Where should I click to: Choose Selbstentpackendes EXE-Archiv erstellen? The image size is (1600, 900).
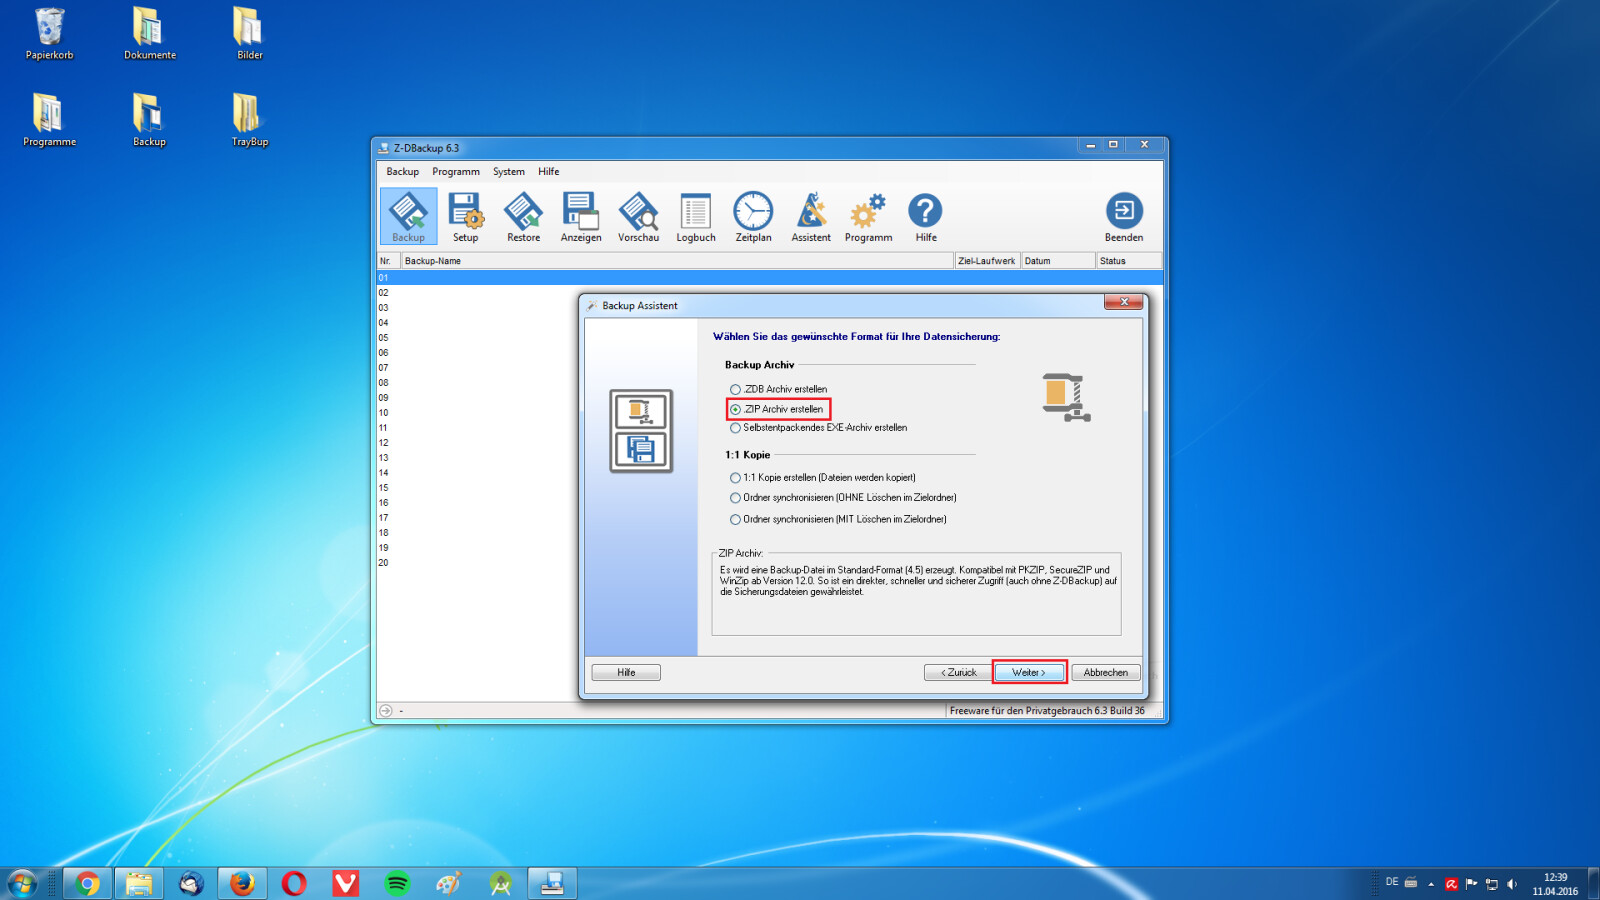tap(819, 427)
